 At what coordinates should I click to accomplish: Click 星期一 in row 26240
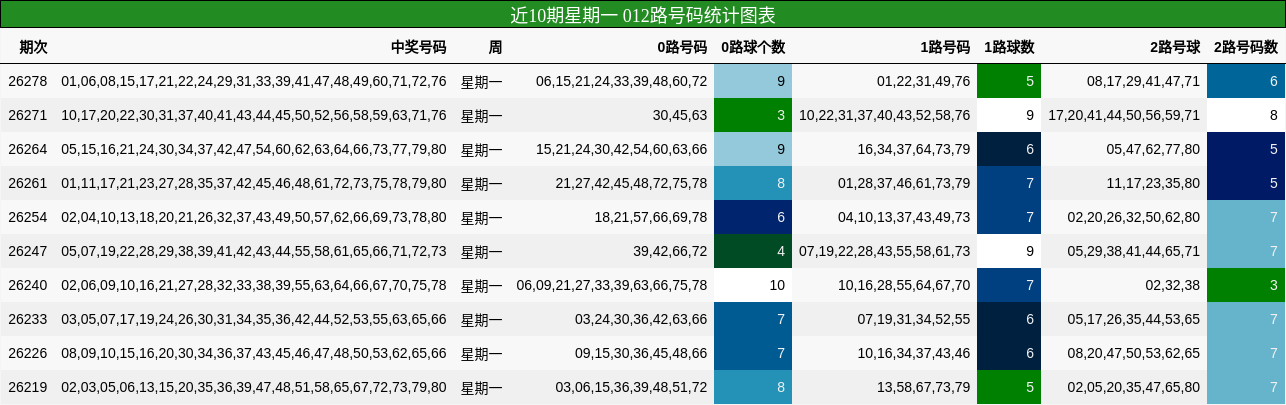(x=481, y=285)
